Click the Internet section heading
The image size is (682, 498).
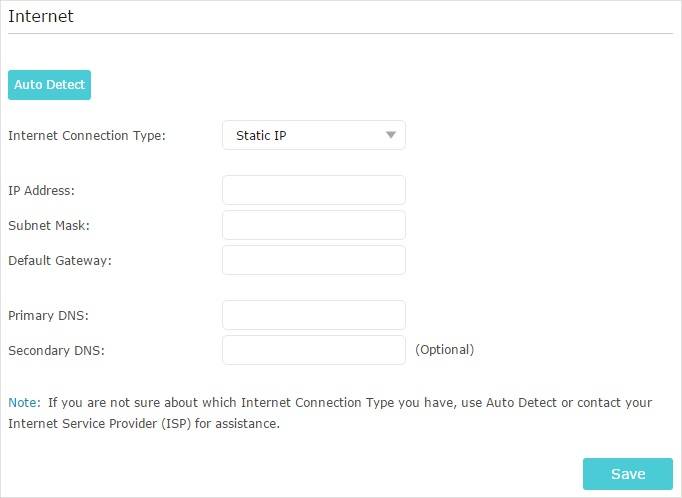click(x=41, y=16)
